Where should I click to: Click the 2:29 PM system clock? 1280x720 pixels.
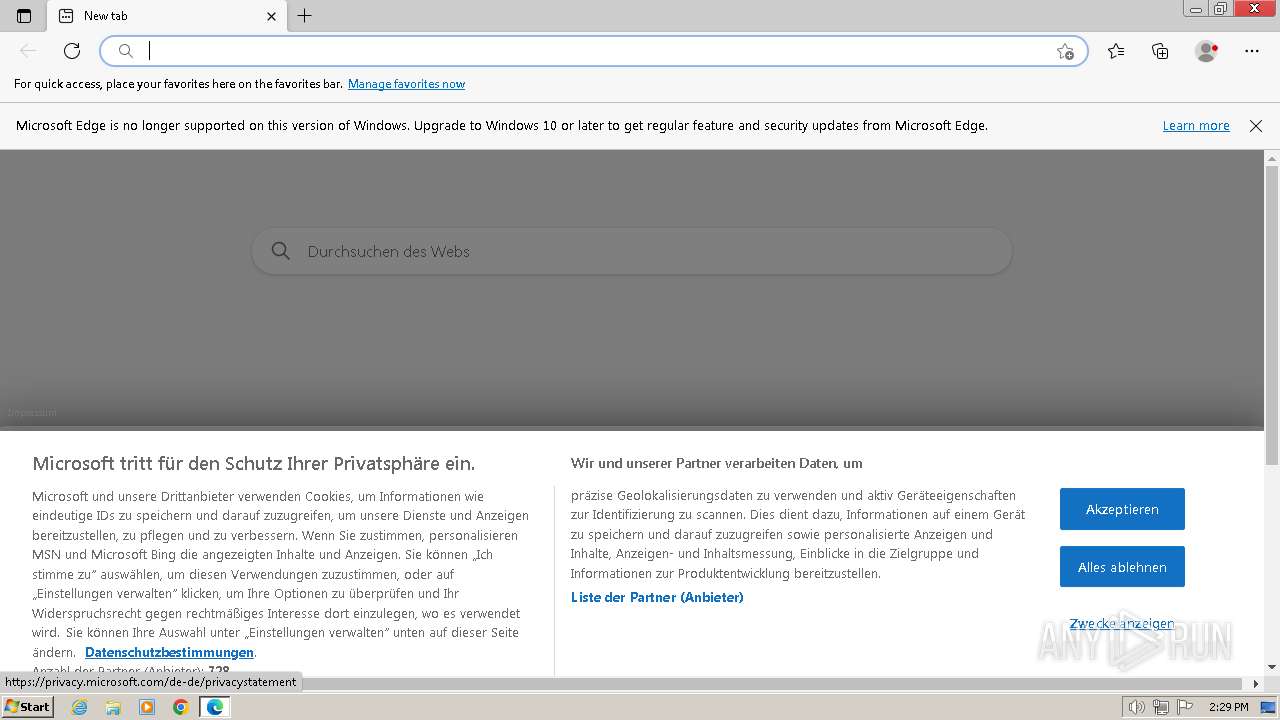tap(1229, 707)
